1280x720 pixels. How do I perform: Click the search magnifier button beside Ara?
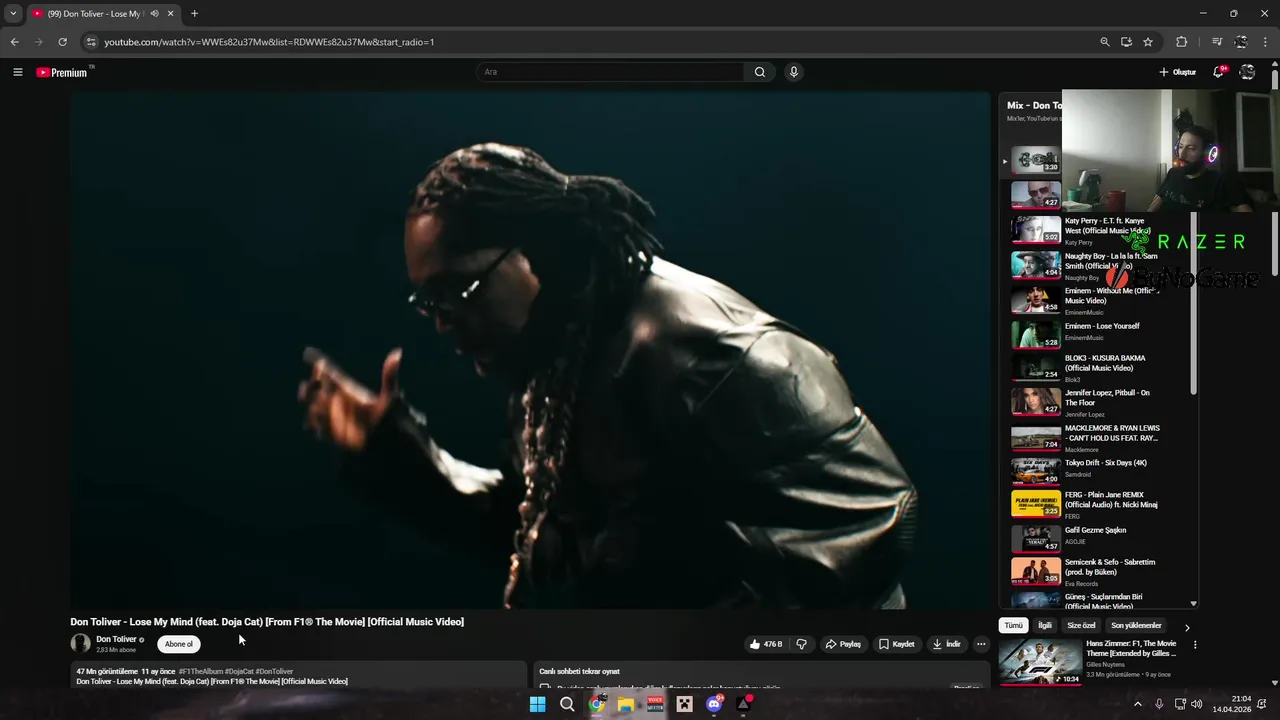[760, 72]
